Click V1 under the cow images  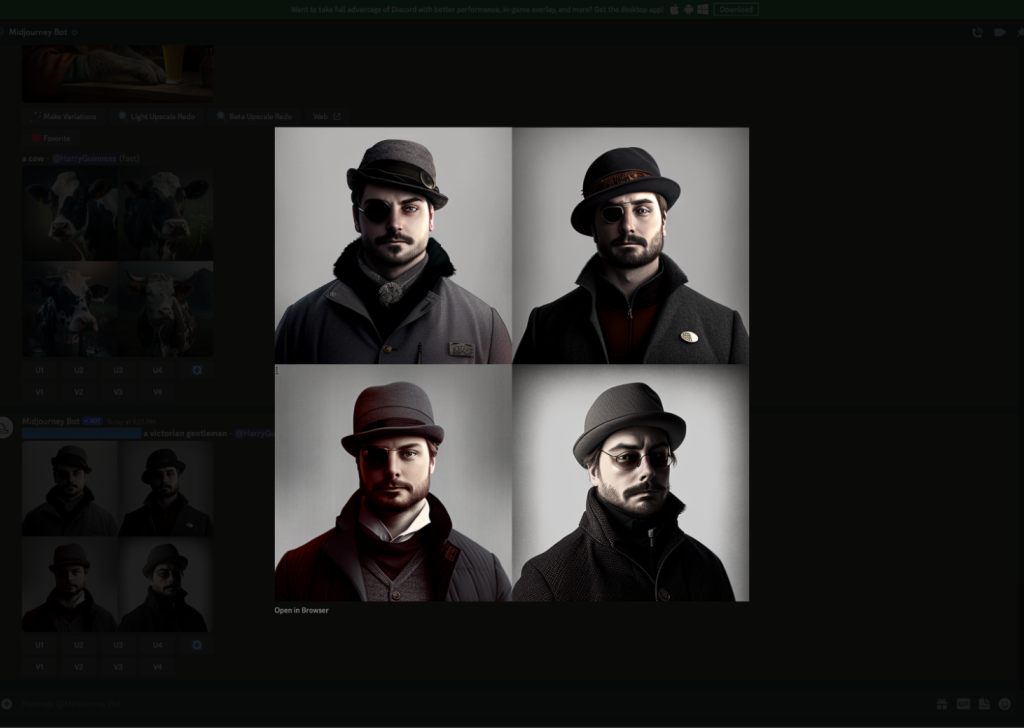coord(40,392)
